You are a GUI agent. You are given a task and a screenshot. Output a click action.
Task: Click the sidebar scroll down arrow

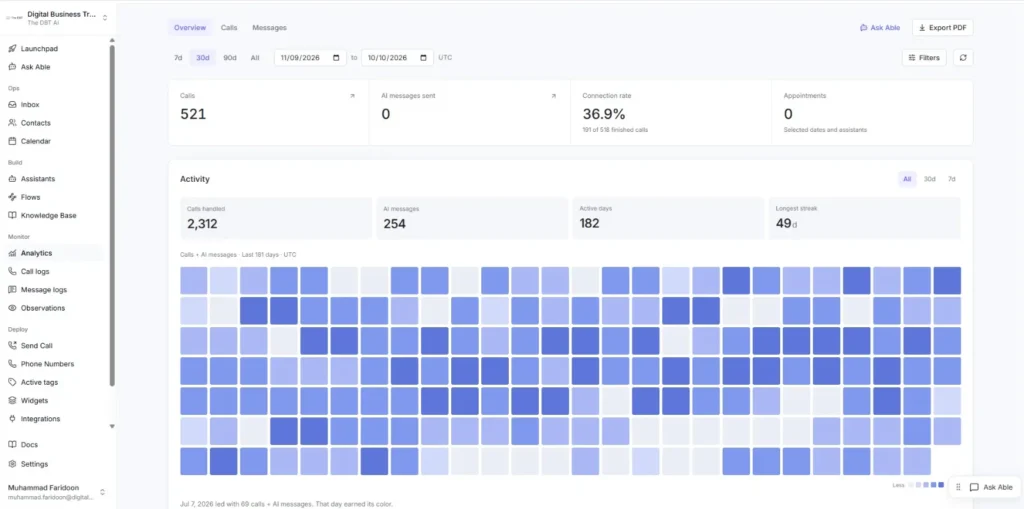click(112, 426)
